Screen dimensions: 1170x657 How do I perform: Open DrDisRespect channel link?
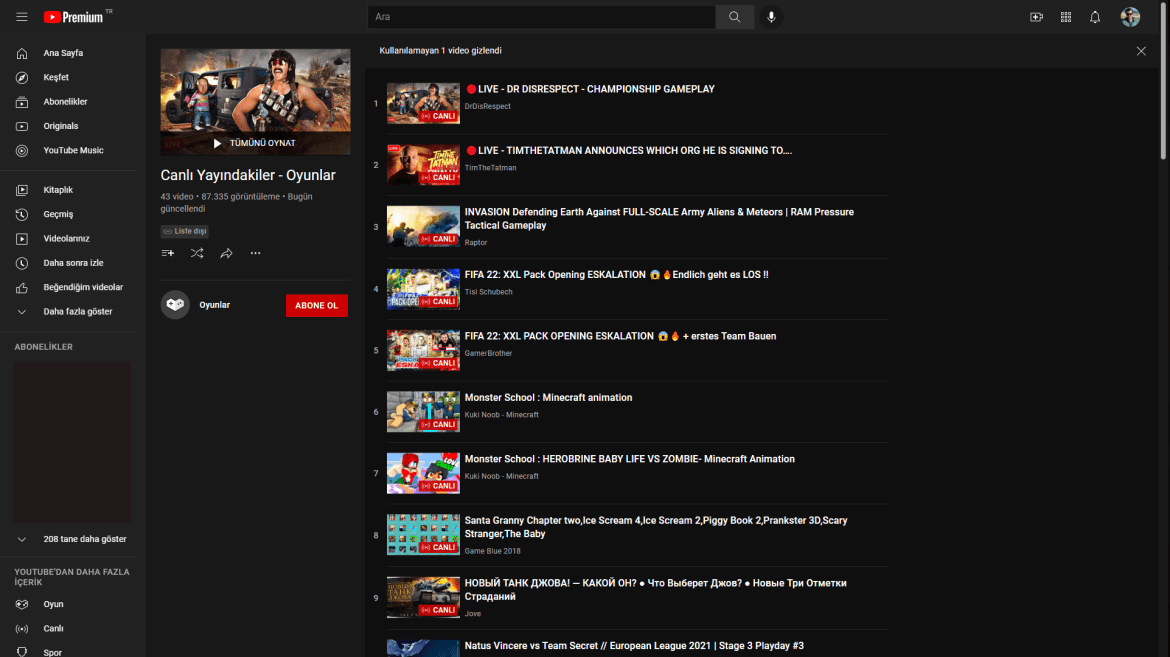pyautogui.click(x=487, y=107)
